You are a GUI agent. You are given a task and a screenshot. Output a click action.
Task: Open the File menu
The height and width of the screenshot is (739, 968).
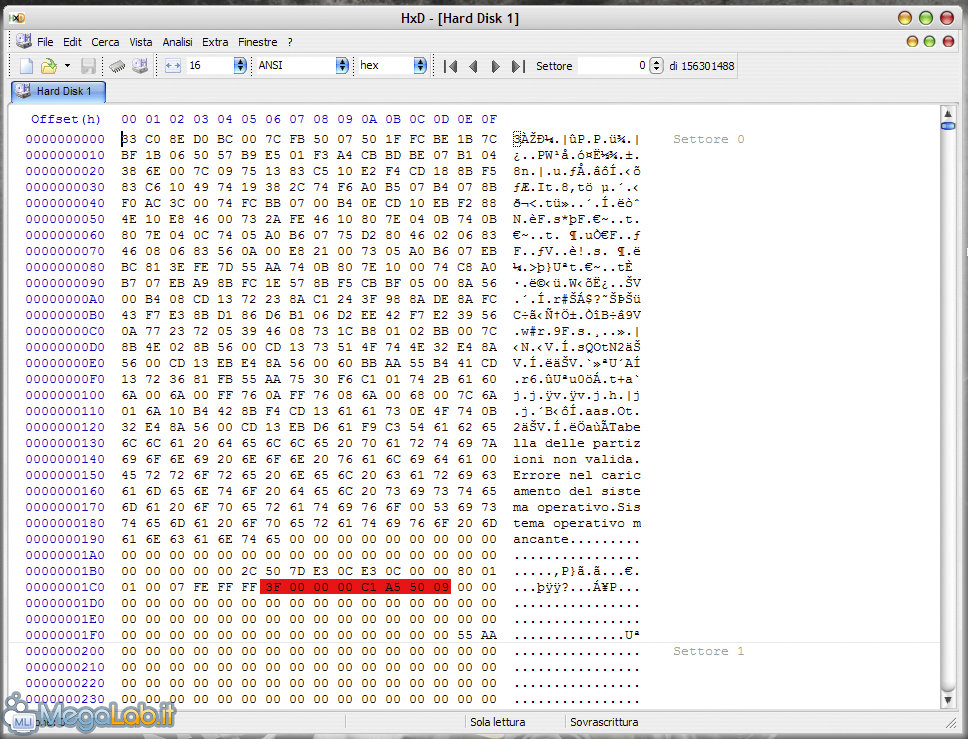(x=45, y=42)
